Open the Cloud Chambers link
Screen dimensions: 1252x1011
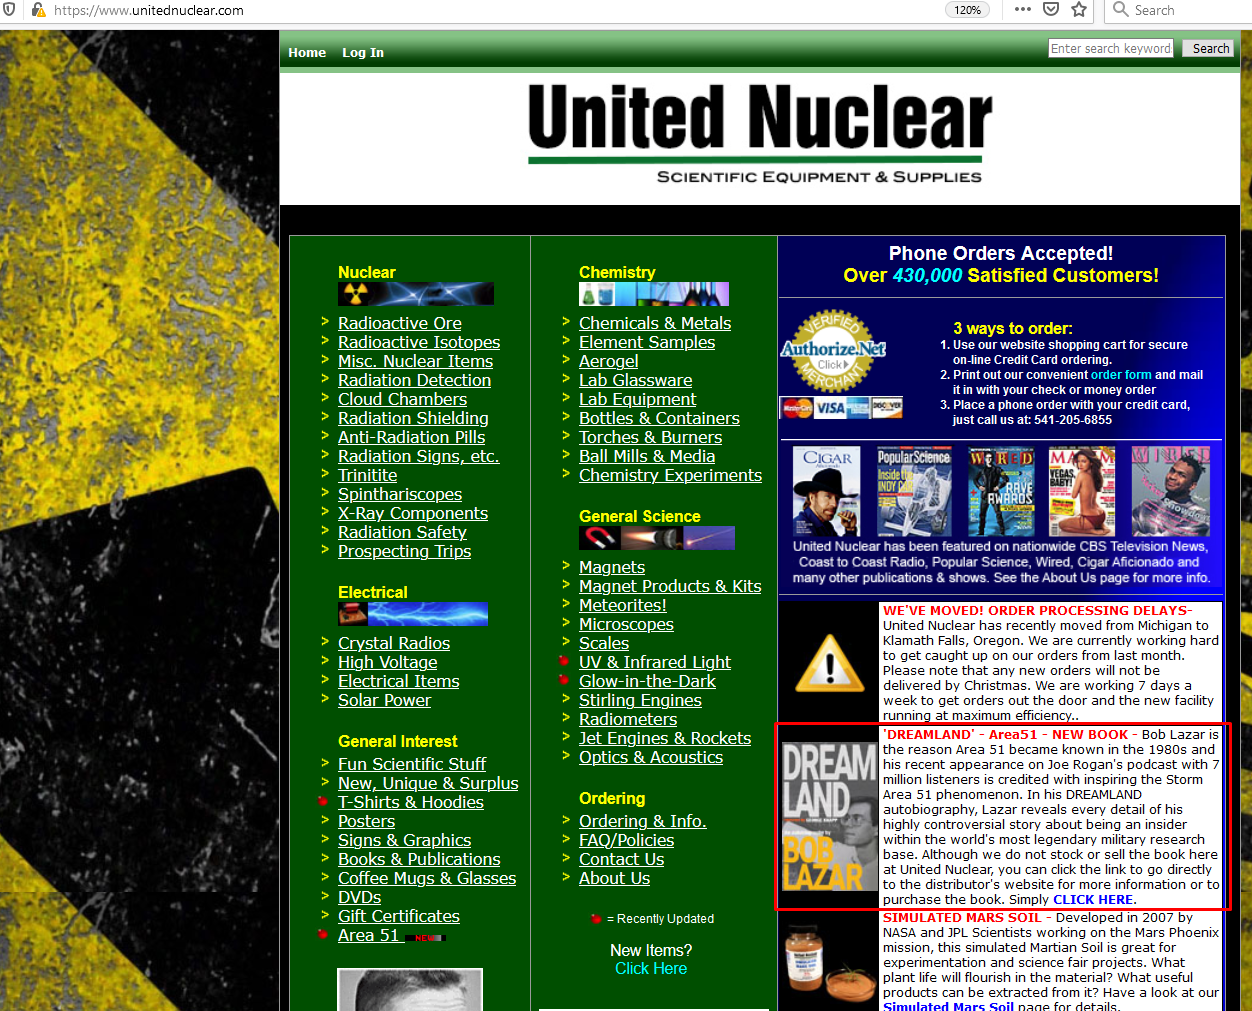point(403,399)
